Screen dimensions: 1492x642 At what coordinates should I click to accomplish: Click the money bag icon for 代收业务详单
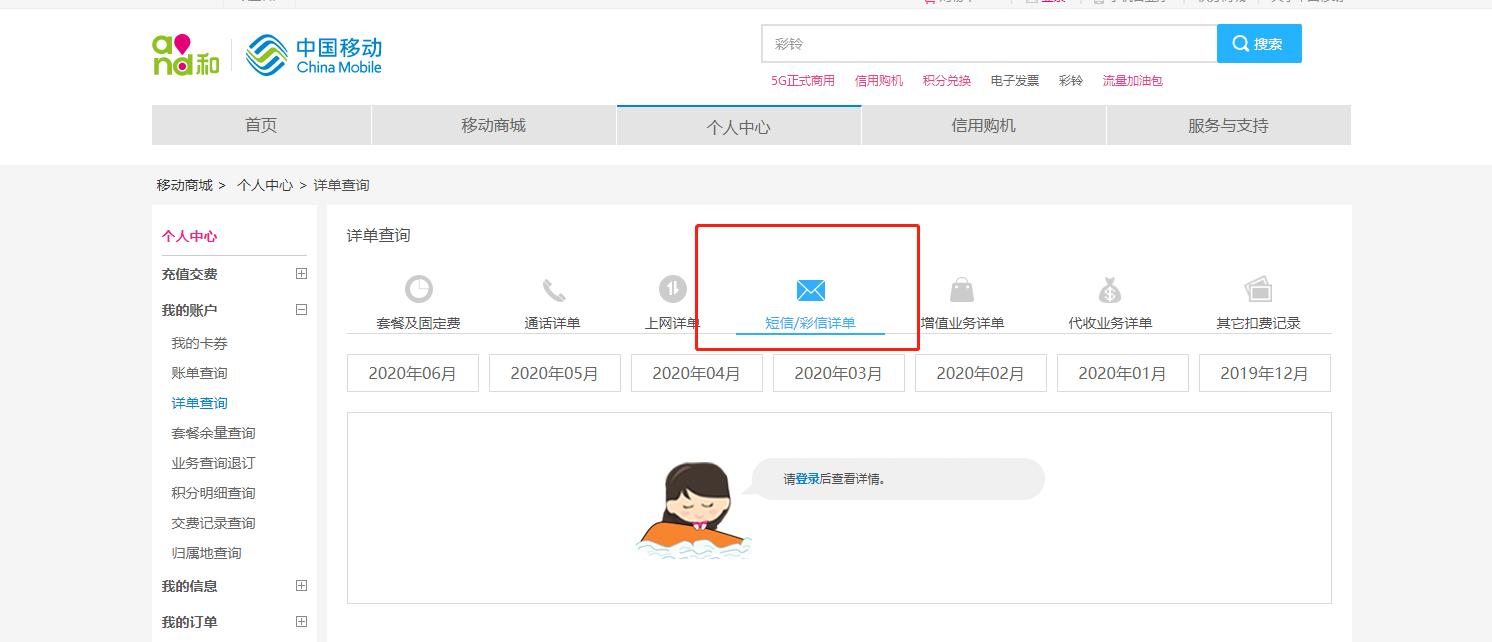pos(1109,289)
